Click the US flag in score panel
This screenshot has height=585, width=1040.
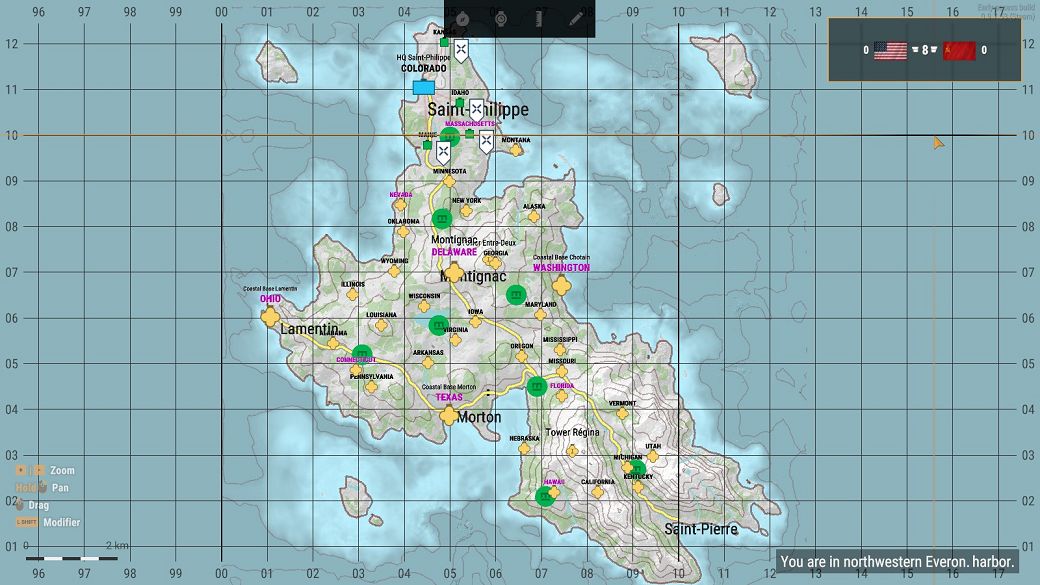pyautogui.click(x=890, y=50)
